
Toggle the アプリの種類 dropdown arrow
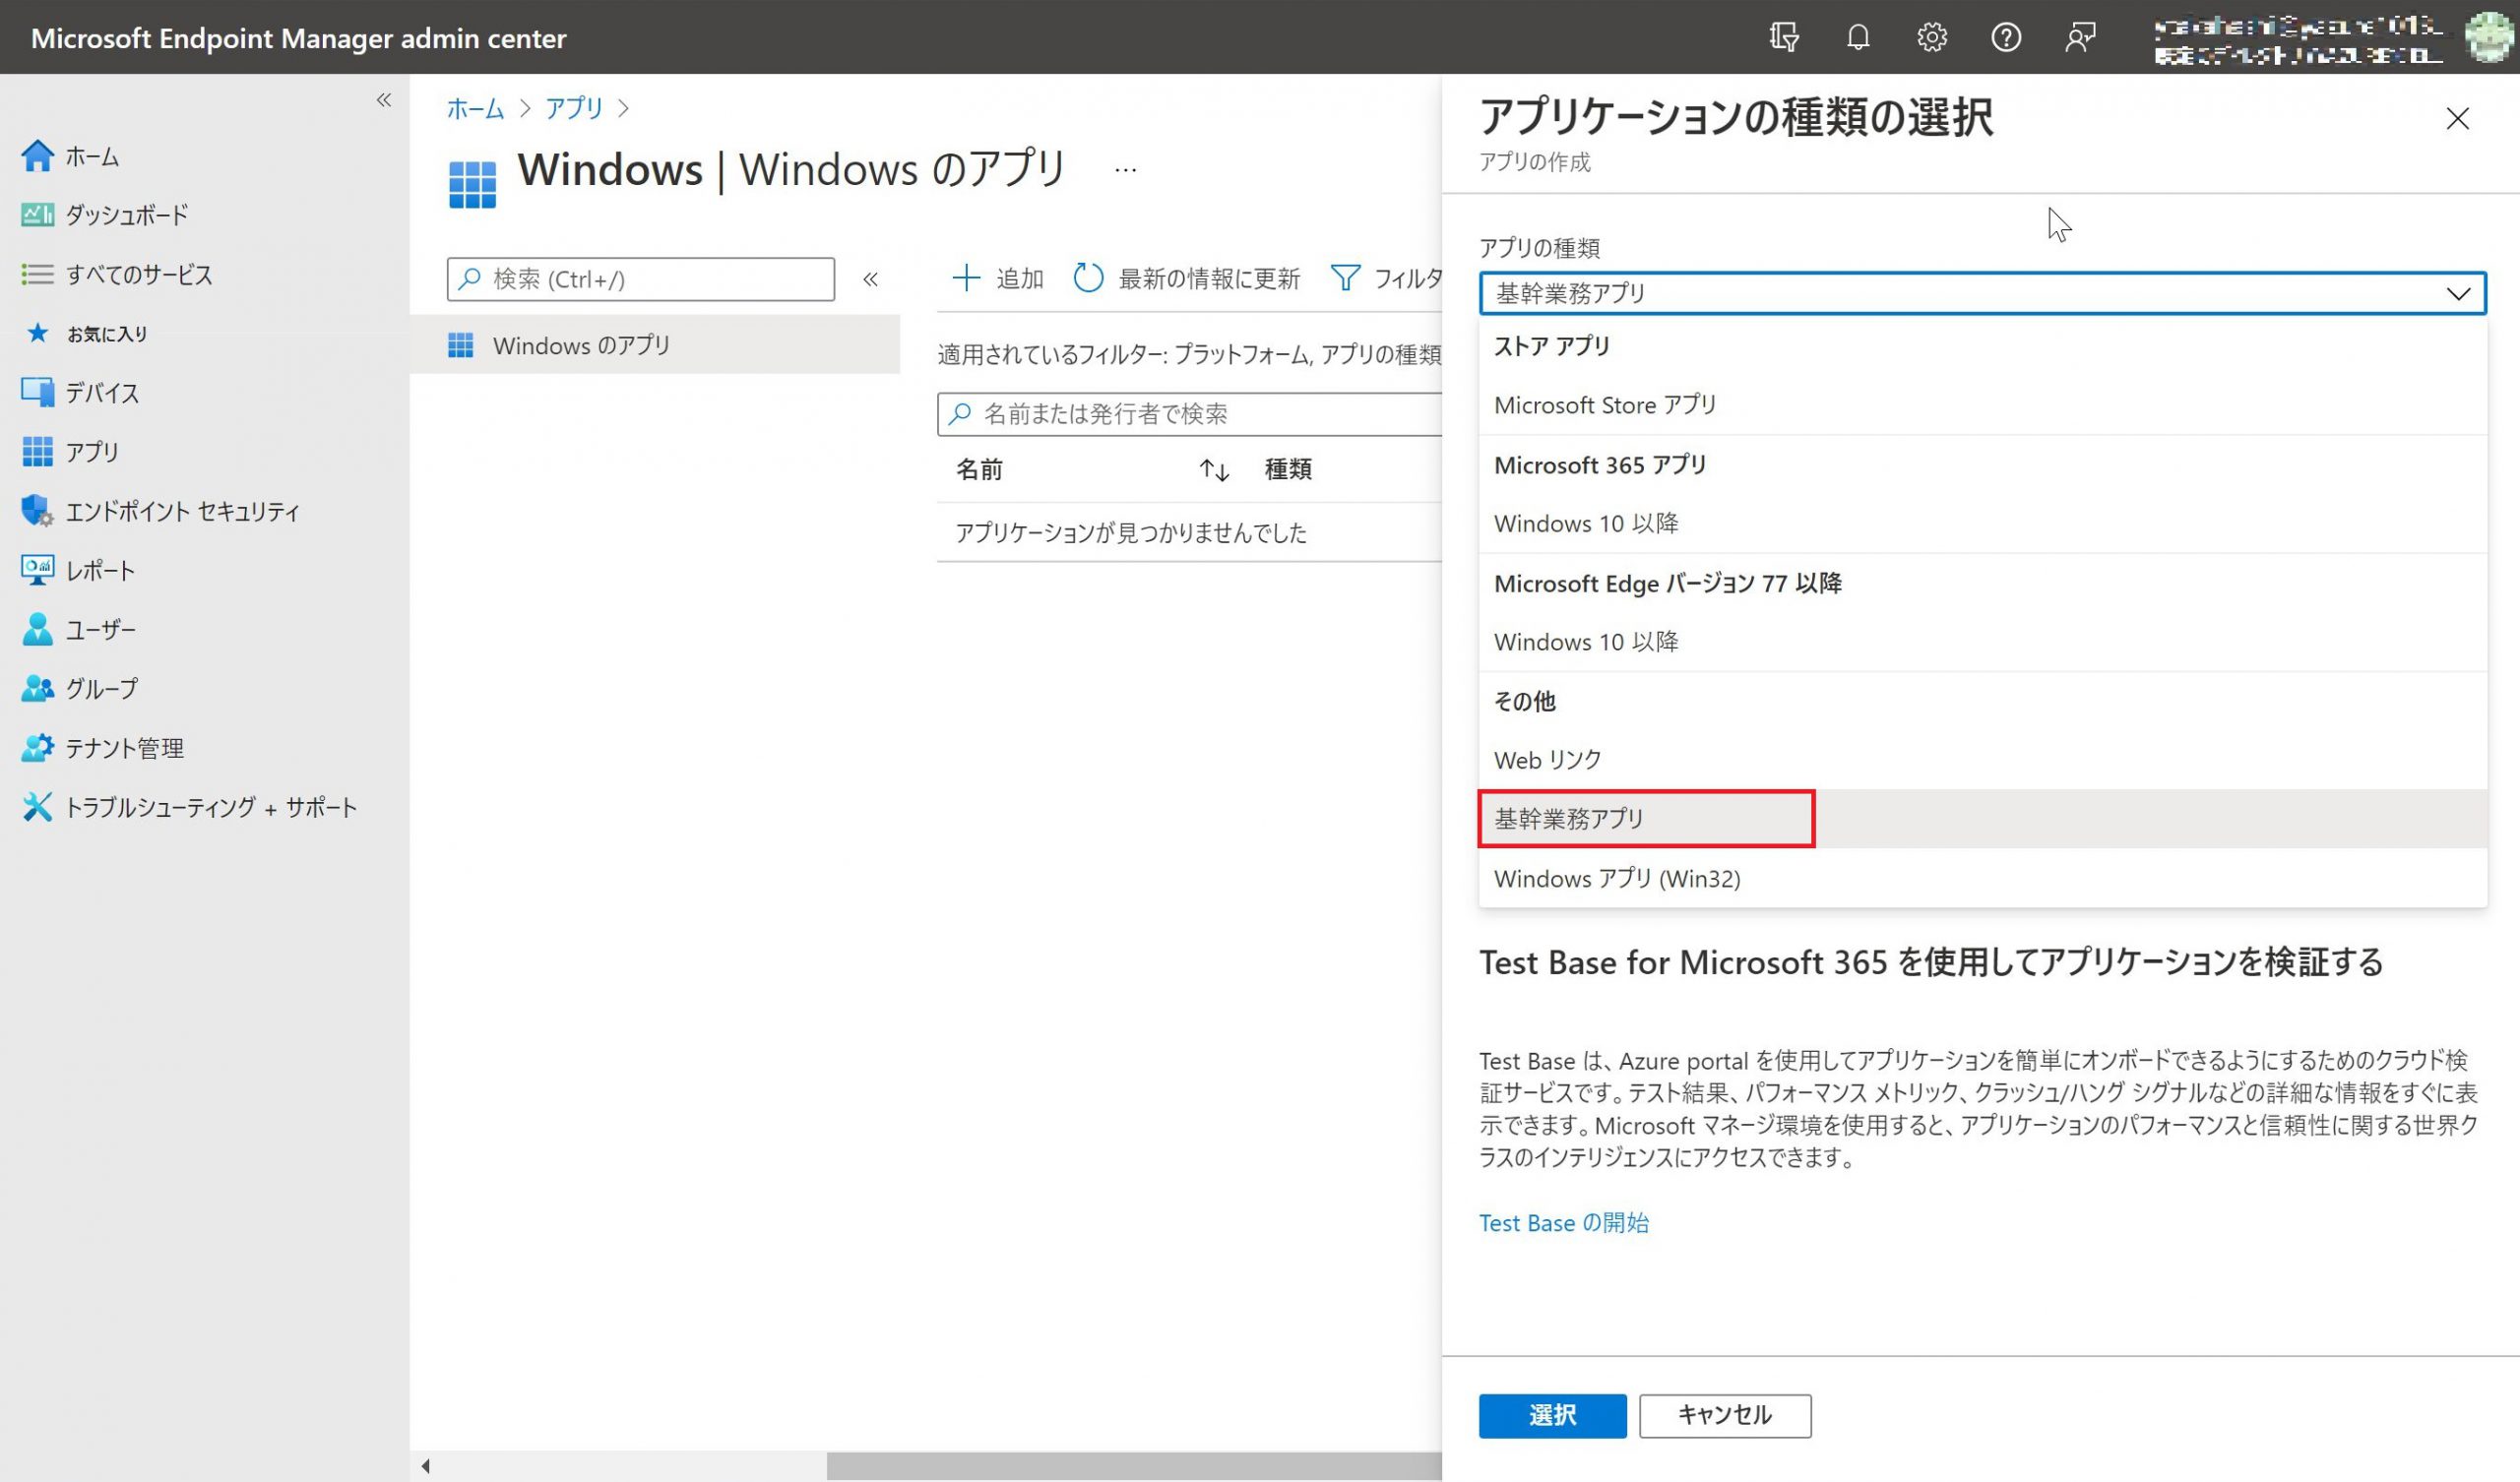tap(2457, 294)
